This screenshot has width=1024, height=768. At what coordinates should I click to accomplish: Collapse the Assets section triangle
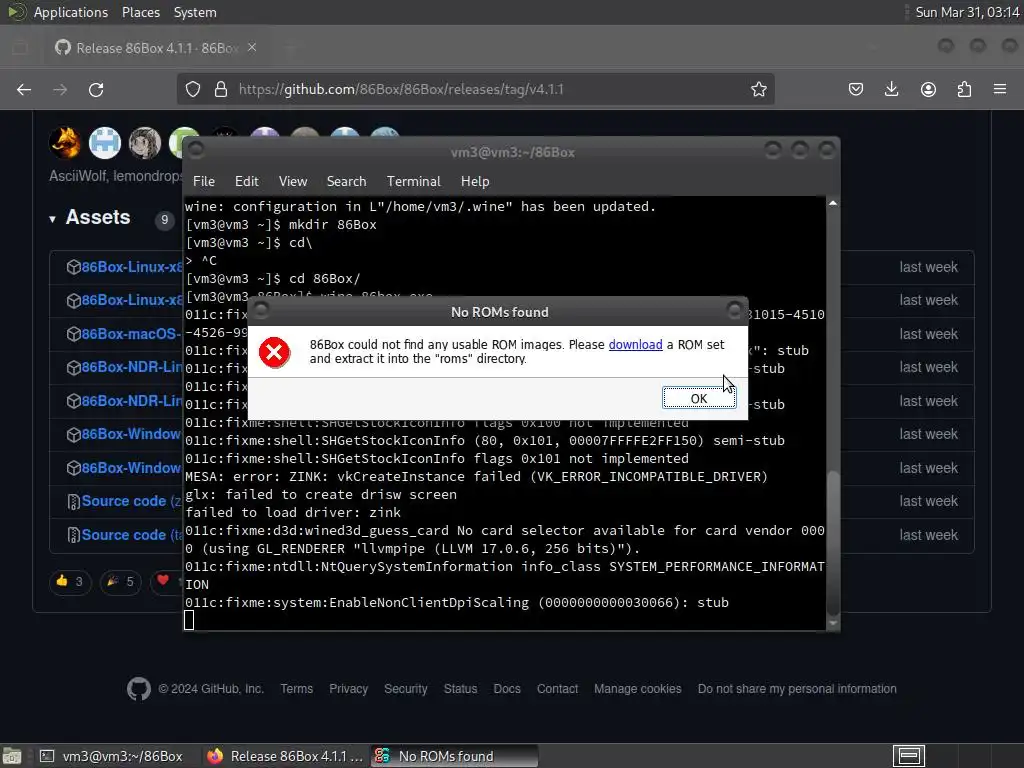click(52, 219)
